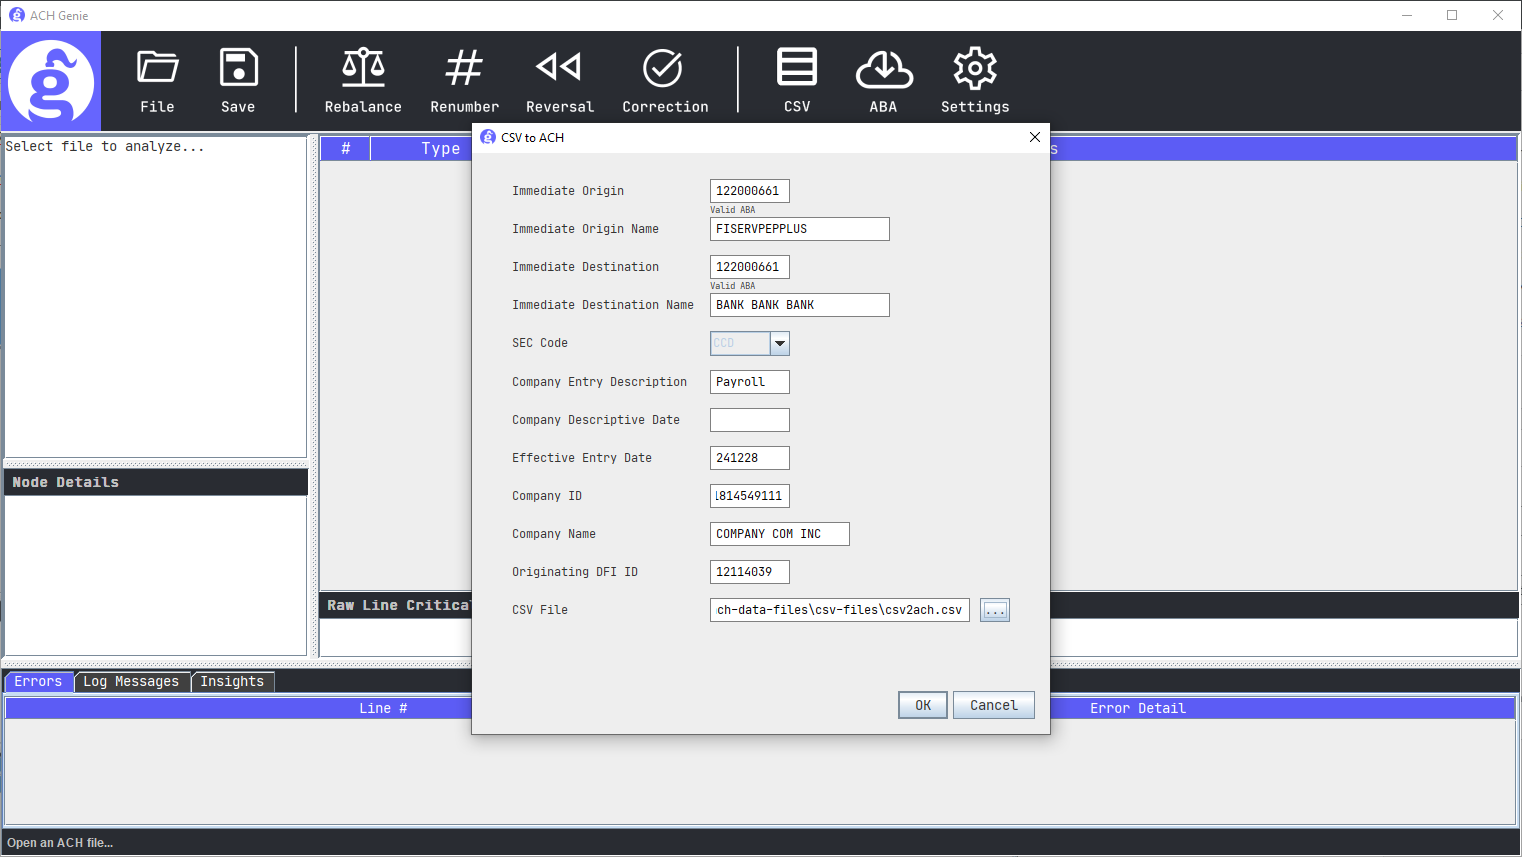Open the Log Messages tab
Viewport: 1522px width, 857px height.
pyautogui.click(x=131, y=681)
